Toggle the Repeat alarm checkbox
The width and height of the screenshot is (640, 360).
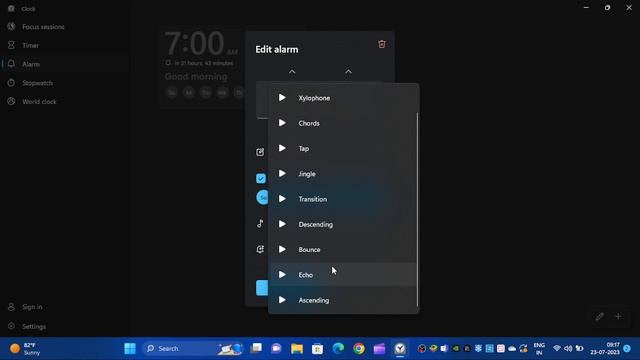click(261, 178)
